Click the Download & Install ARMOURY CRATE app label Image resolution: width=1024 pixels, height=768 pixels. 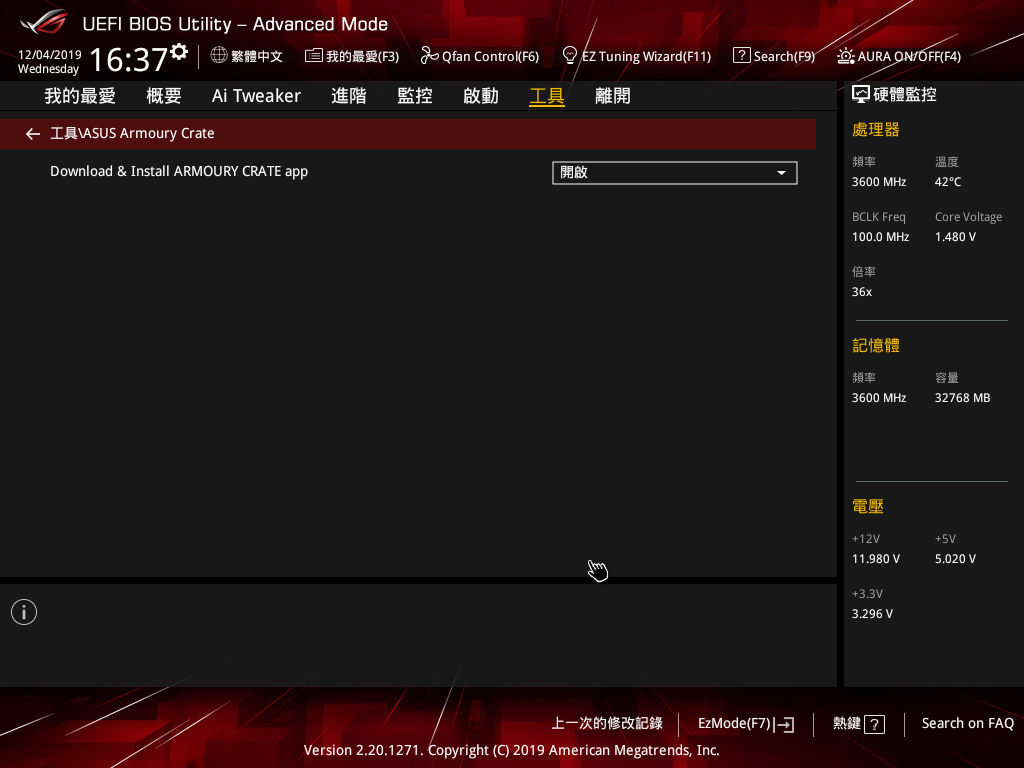pos(179,171)
